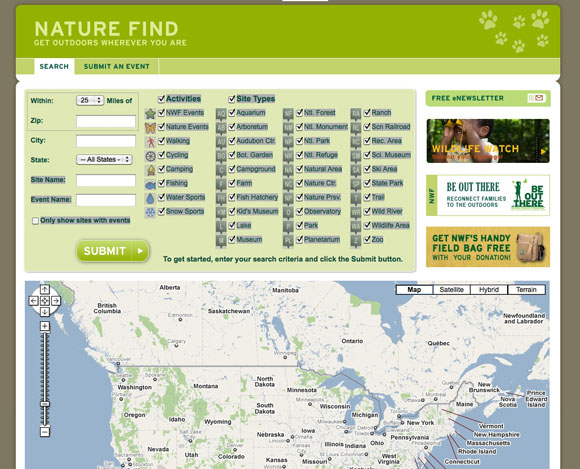The height and width of the screenshot is (469, 580).
Task: Click the Trail site marker icon
Action: coord(356,199)
